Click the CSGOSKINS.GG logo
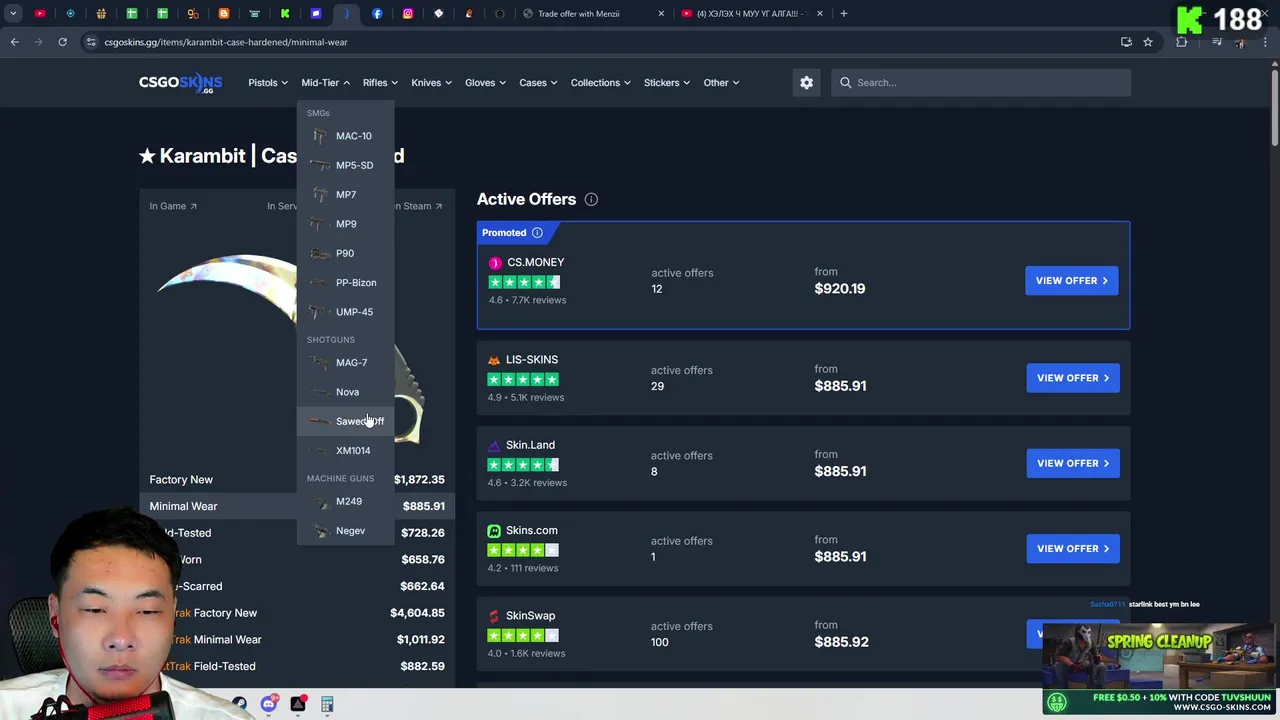 click(180, 83)
